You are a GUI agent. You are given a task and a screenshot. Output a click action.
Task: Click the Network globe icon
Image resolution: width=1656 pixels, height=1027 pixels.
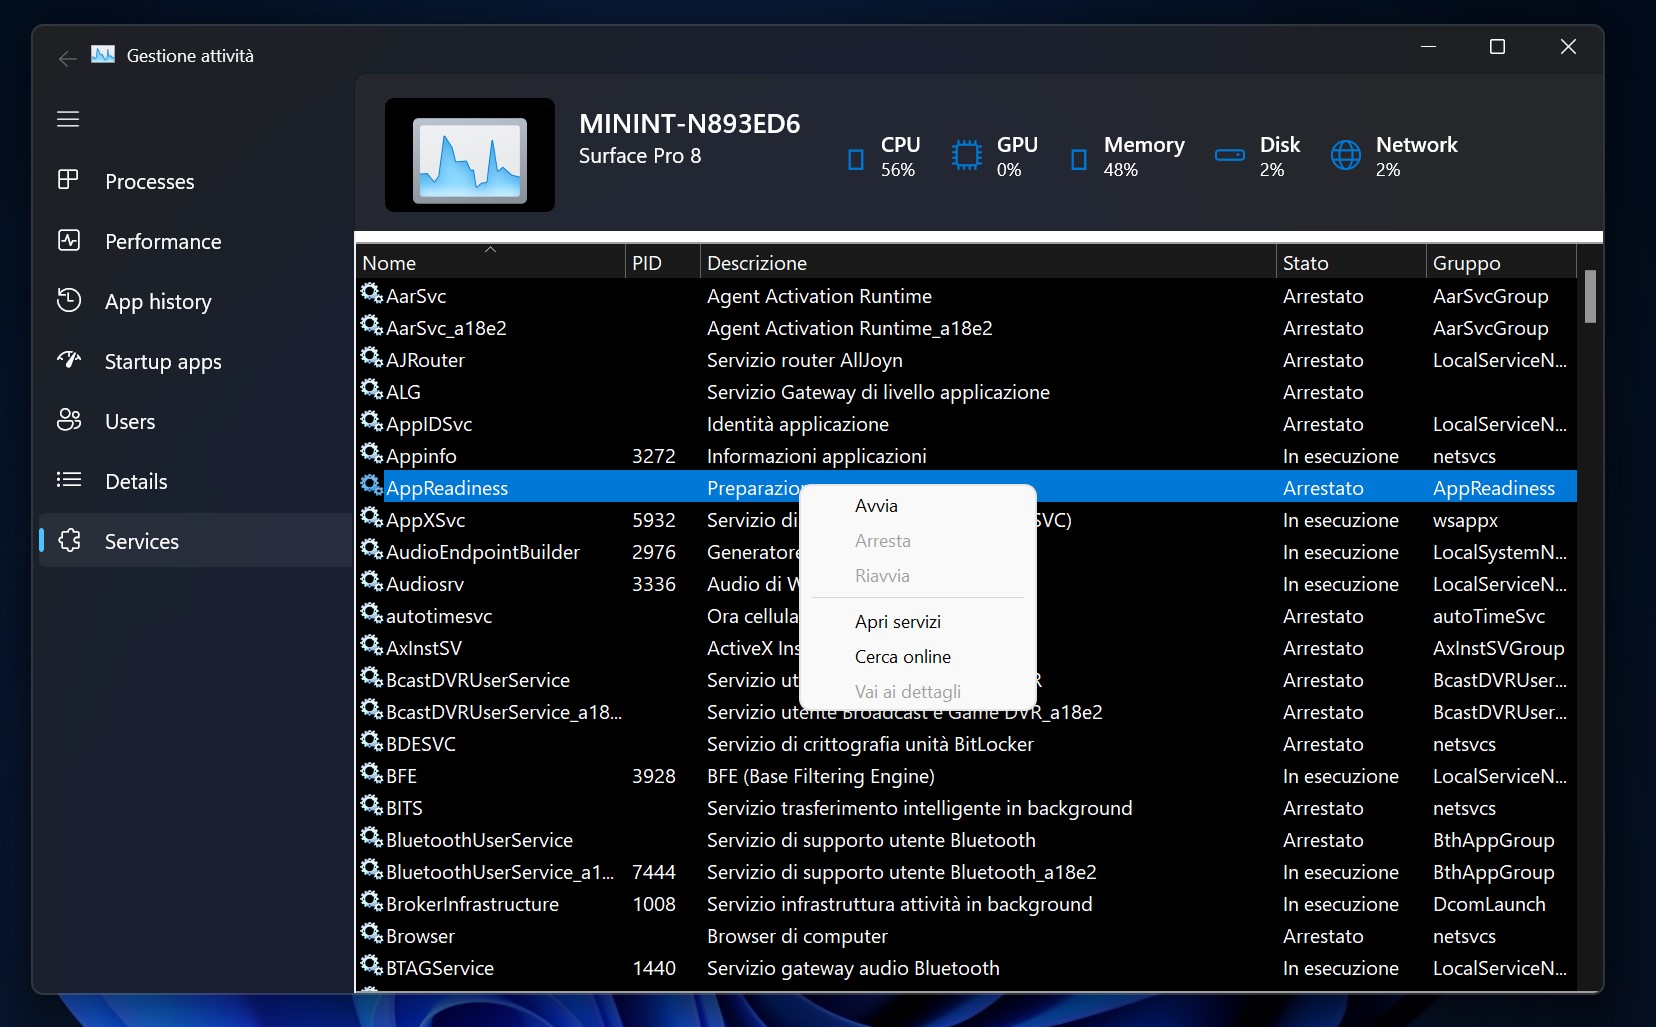pos(1345,156)
